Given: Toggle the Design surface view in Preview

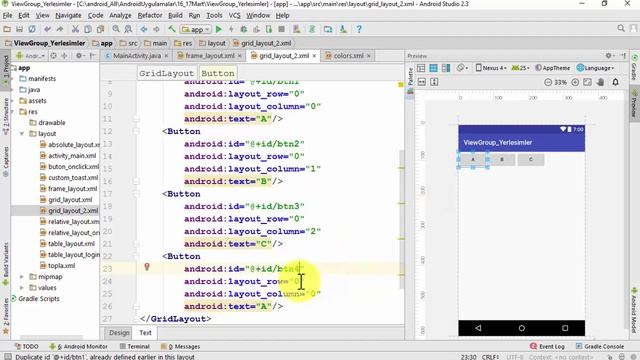Looking at the screenshot, I should click(x=421, y=68).
